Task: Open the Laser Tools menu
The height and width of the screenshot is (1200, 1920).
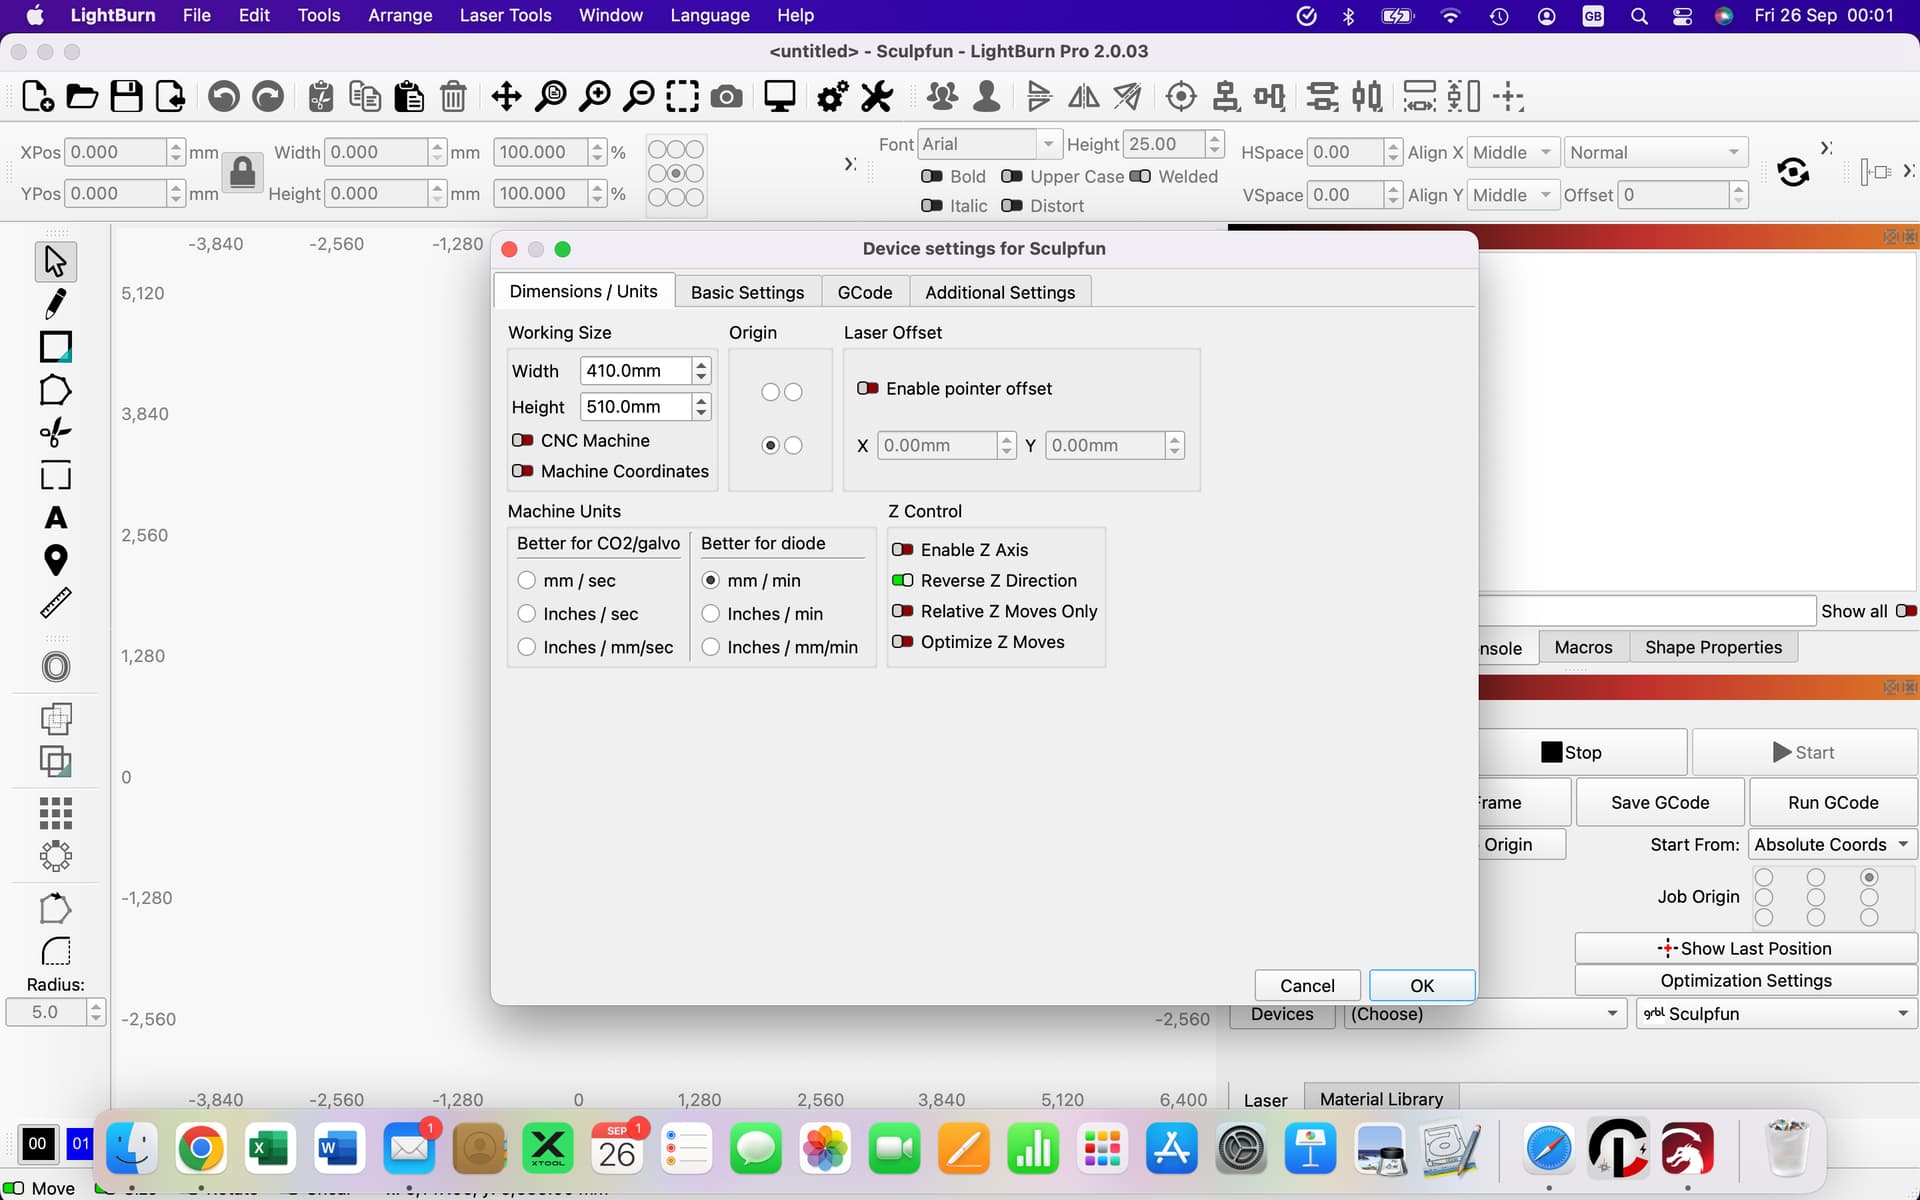Action: coord(505,15)
